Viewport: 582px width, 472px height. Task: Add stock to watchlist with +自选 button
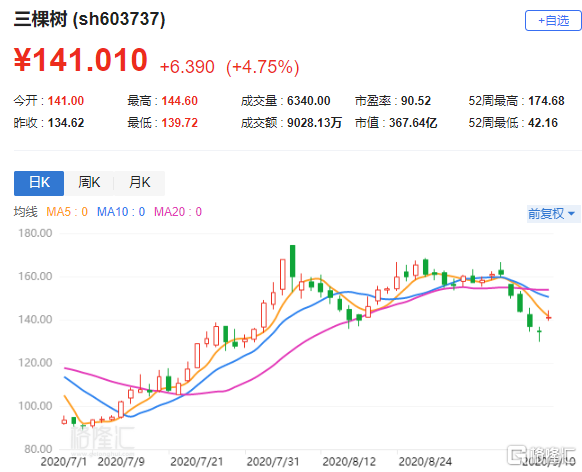click(553, 20)
